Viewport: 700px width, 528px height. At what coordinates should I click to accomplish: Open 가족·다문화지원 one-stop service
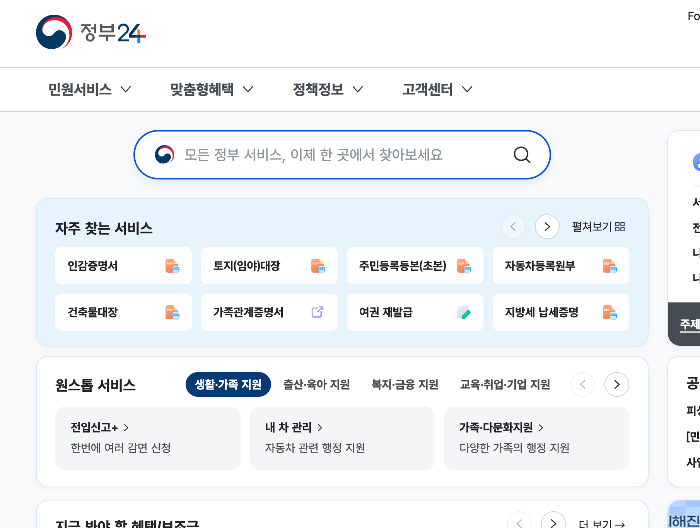[x=536, y=438]
